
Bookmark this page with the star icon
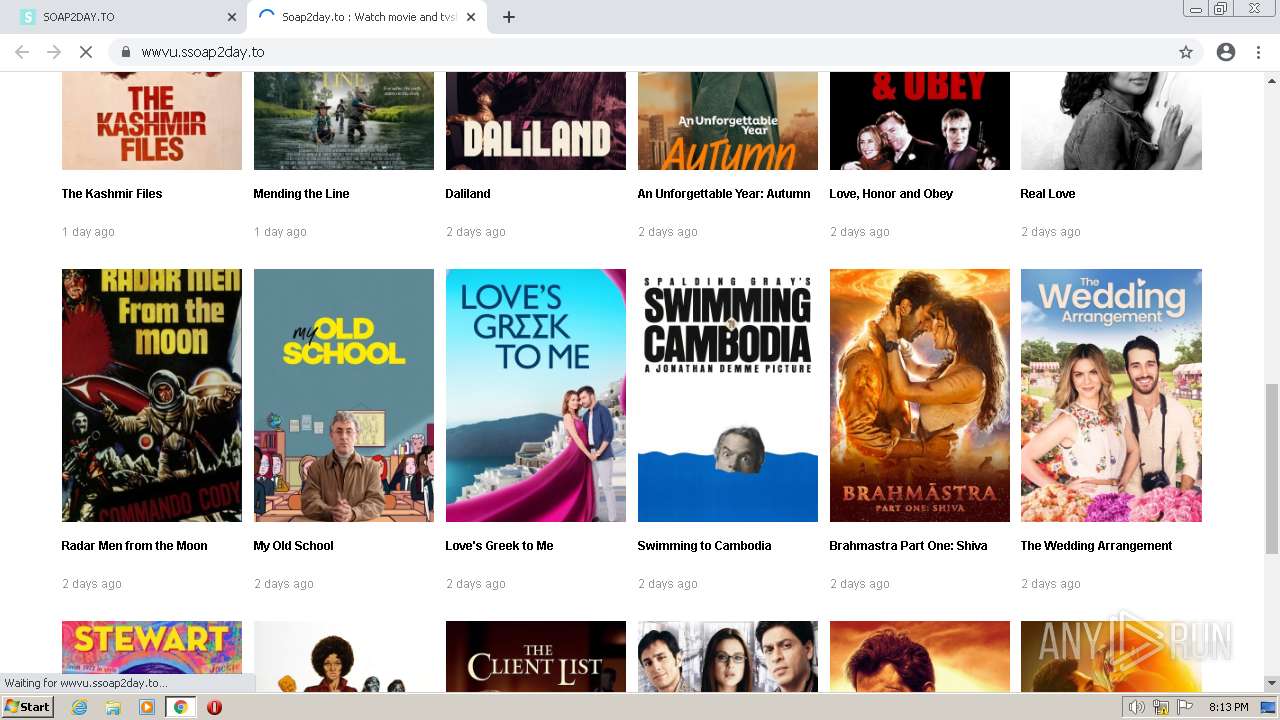(x=1186, y=52)
